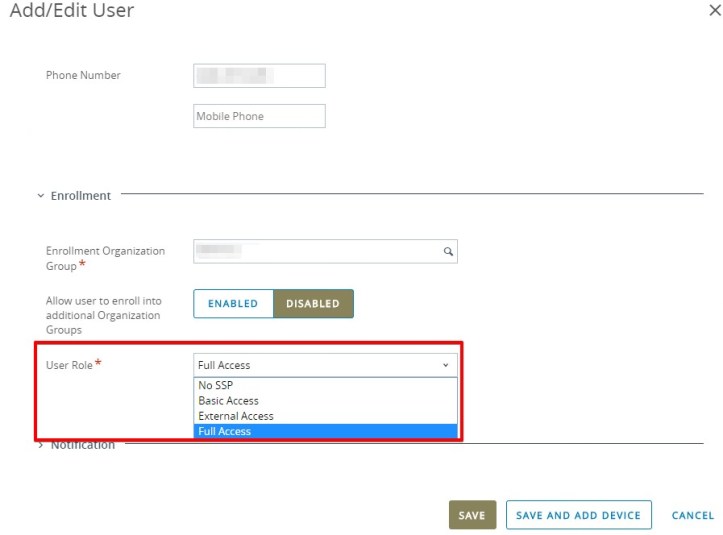Click the User Role dropdown arrow
This screenshot has width=723, height=535.
(445, 366)
